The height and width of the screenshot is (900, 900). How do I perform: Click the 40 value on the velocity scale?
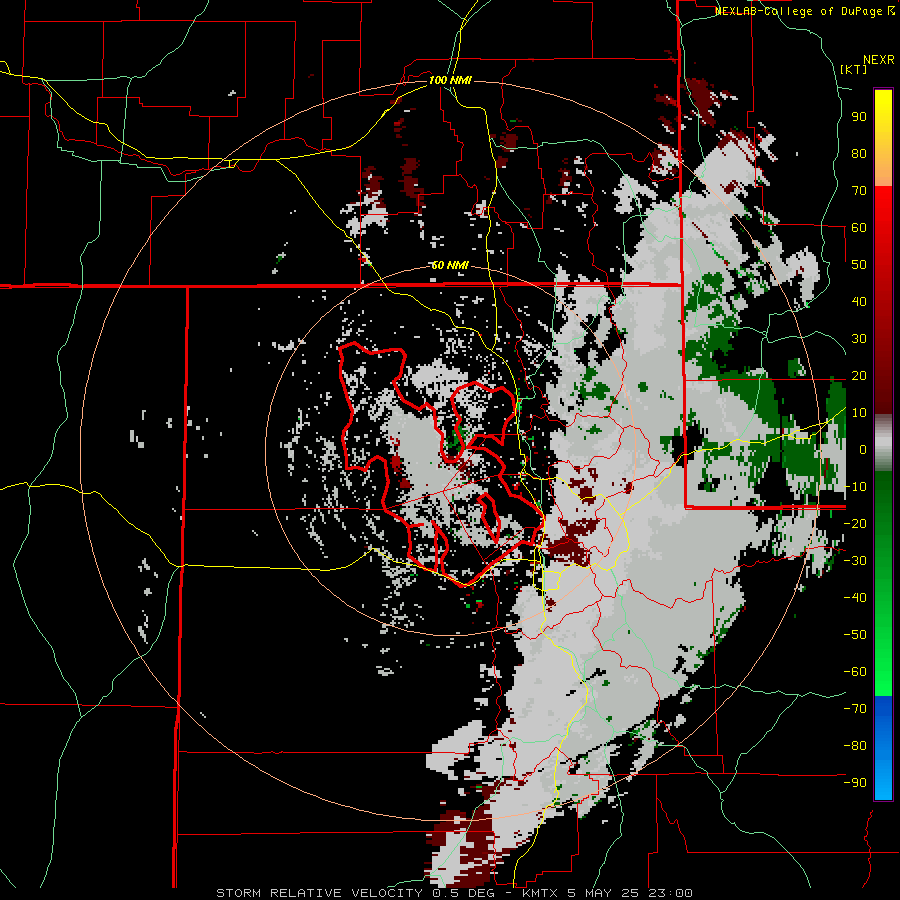tap(859, 301)
